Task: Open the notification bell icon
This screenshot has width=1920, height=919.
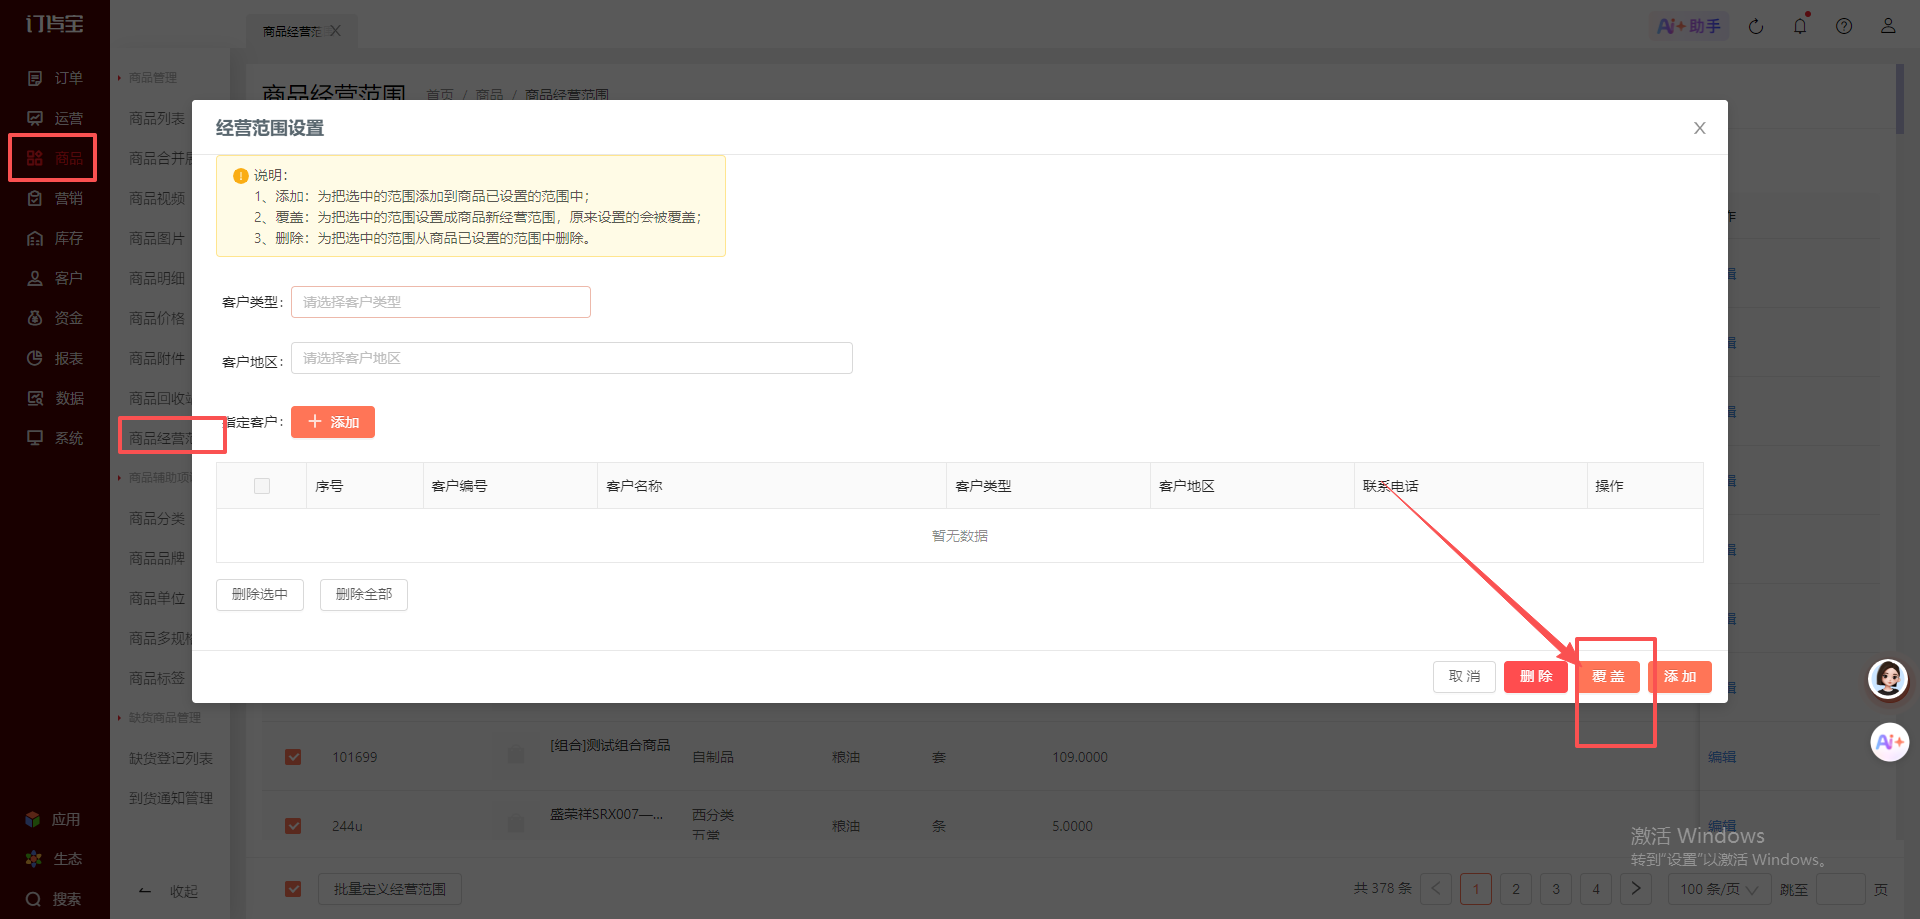Action: pos(1800,26)
